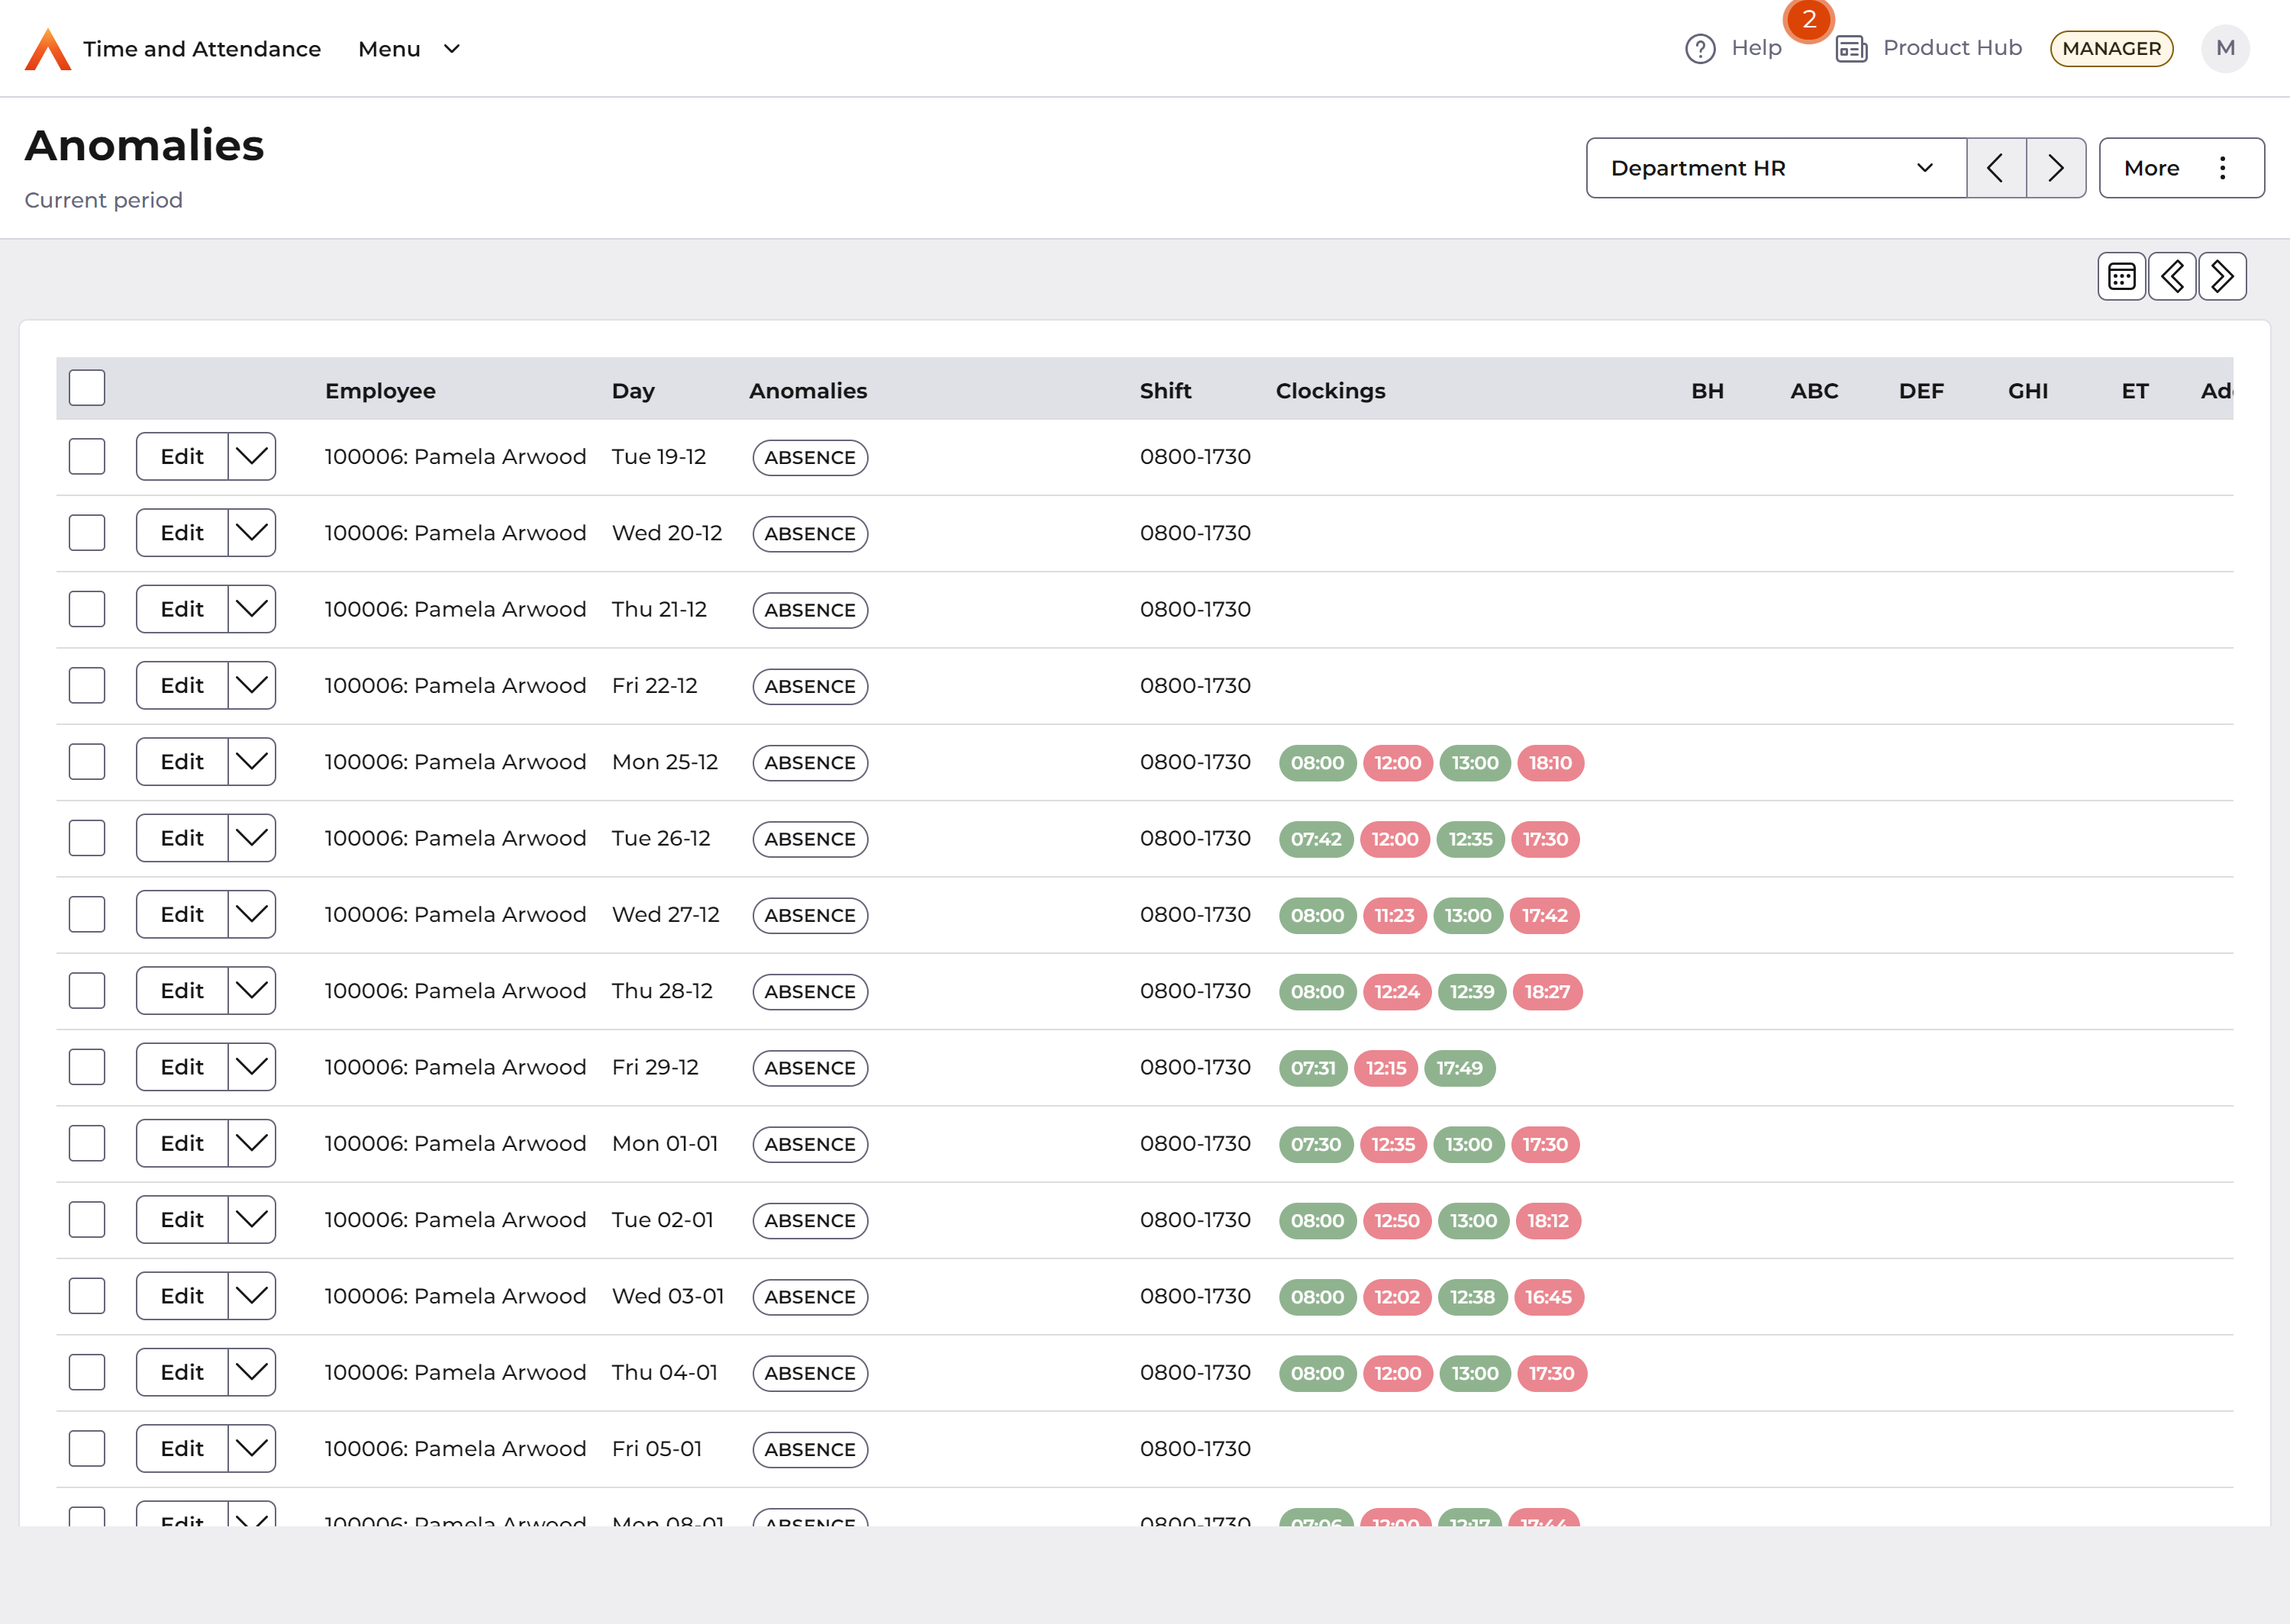2290x1624 pixels.
Task: Go to next department with right arrow
Action: 2055,168
